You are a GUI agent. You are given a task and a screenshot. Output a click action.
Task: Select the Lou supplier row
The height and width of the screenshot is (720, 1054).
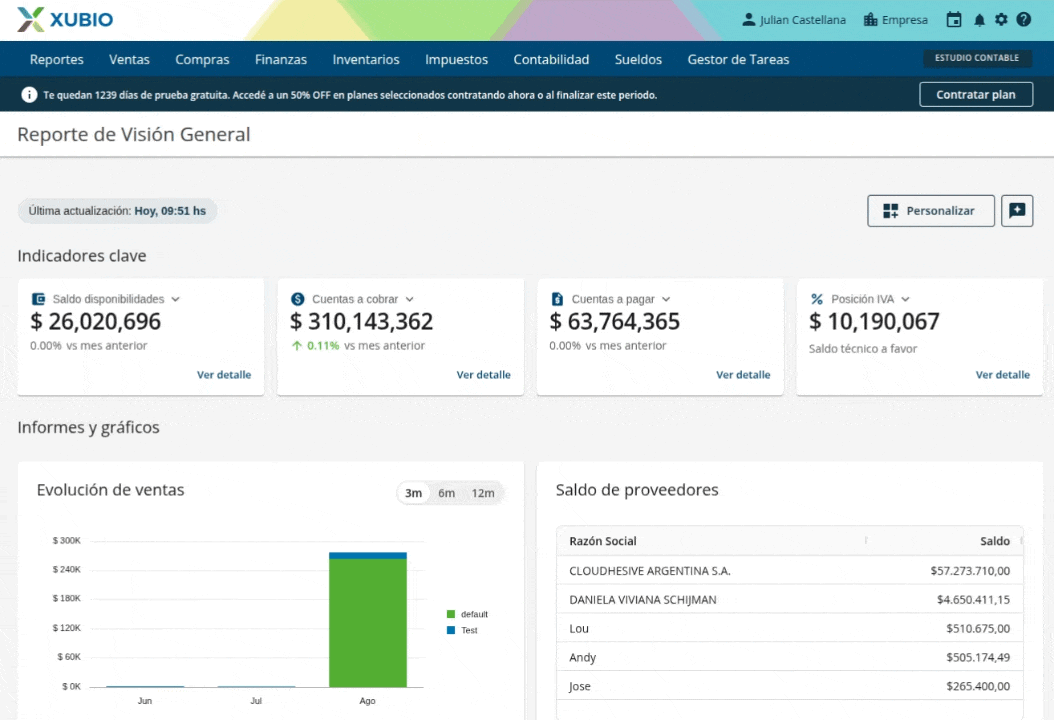point(790,629)
